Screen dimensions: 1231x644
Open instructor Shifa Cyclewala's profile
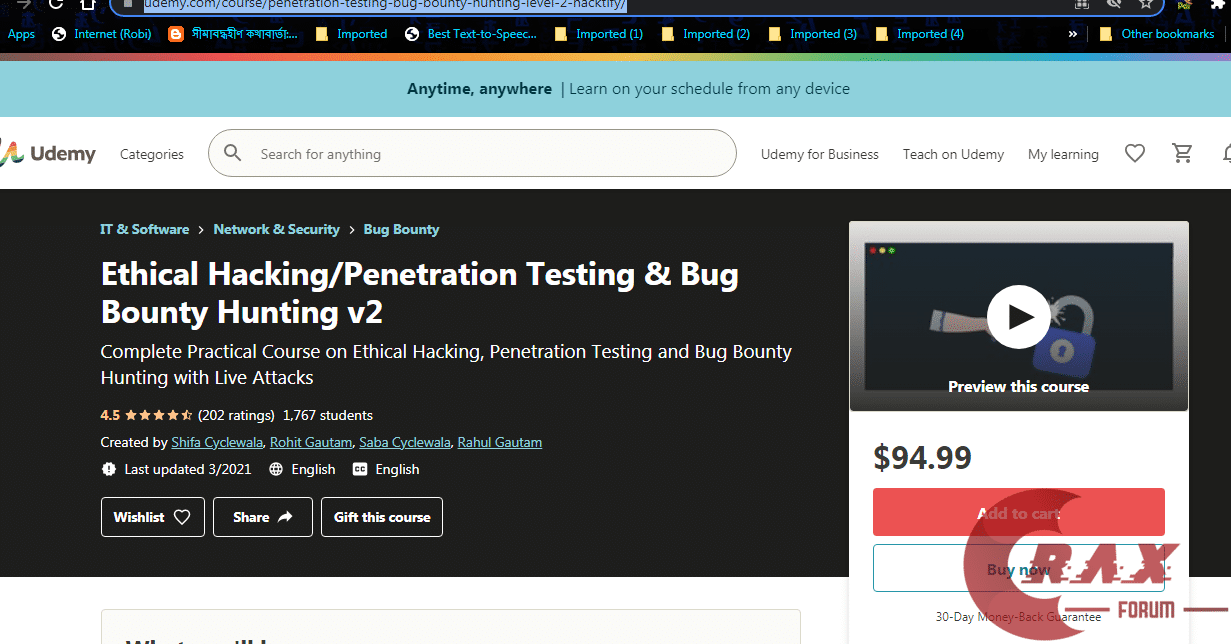pos(218,442)
